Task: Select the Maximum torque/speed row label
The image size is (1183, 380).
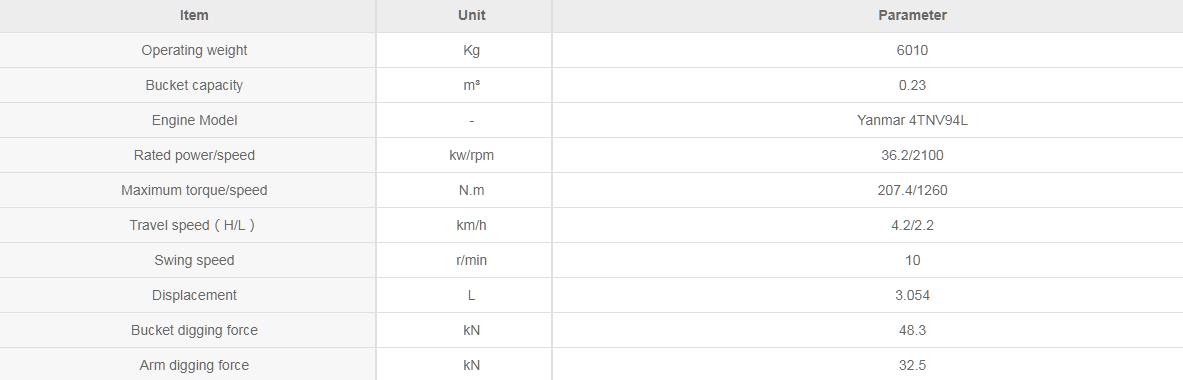Action: 194,190
